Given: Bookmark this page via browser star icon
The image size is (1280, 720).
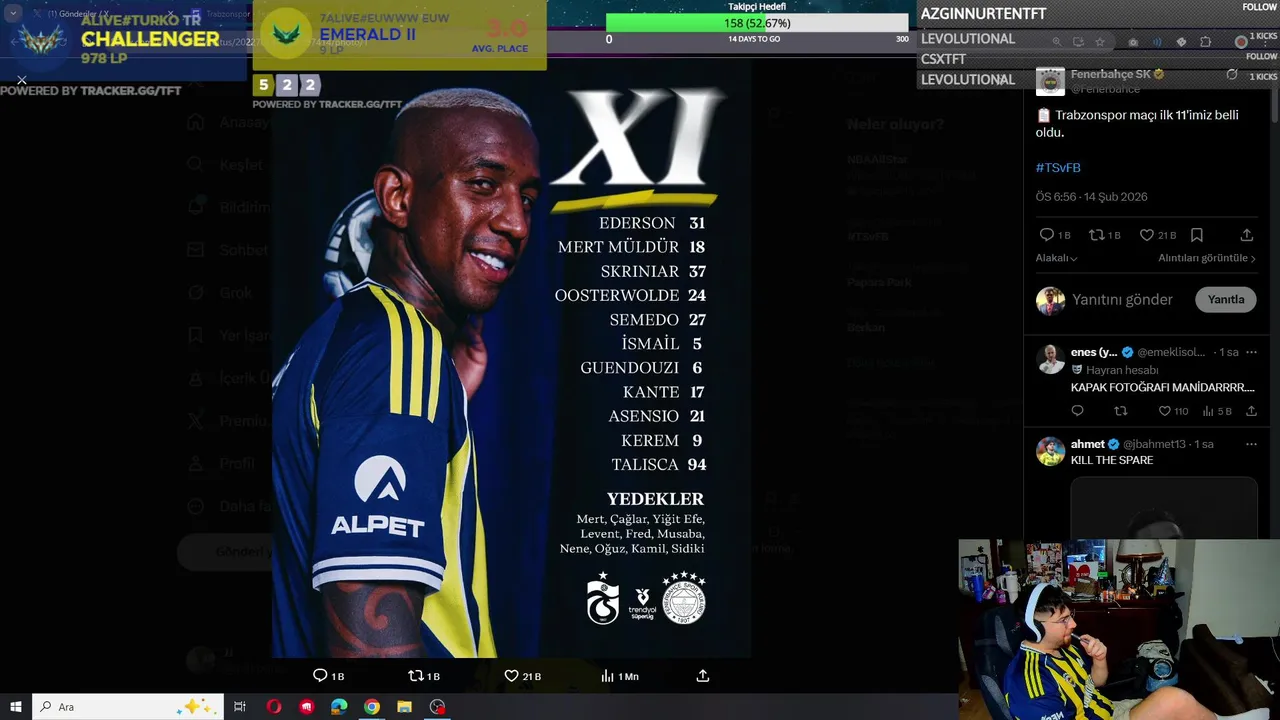Looking at the screenshot, I should (x=1100, y=42).
